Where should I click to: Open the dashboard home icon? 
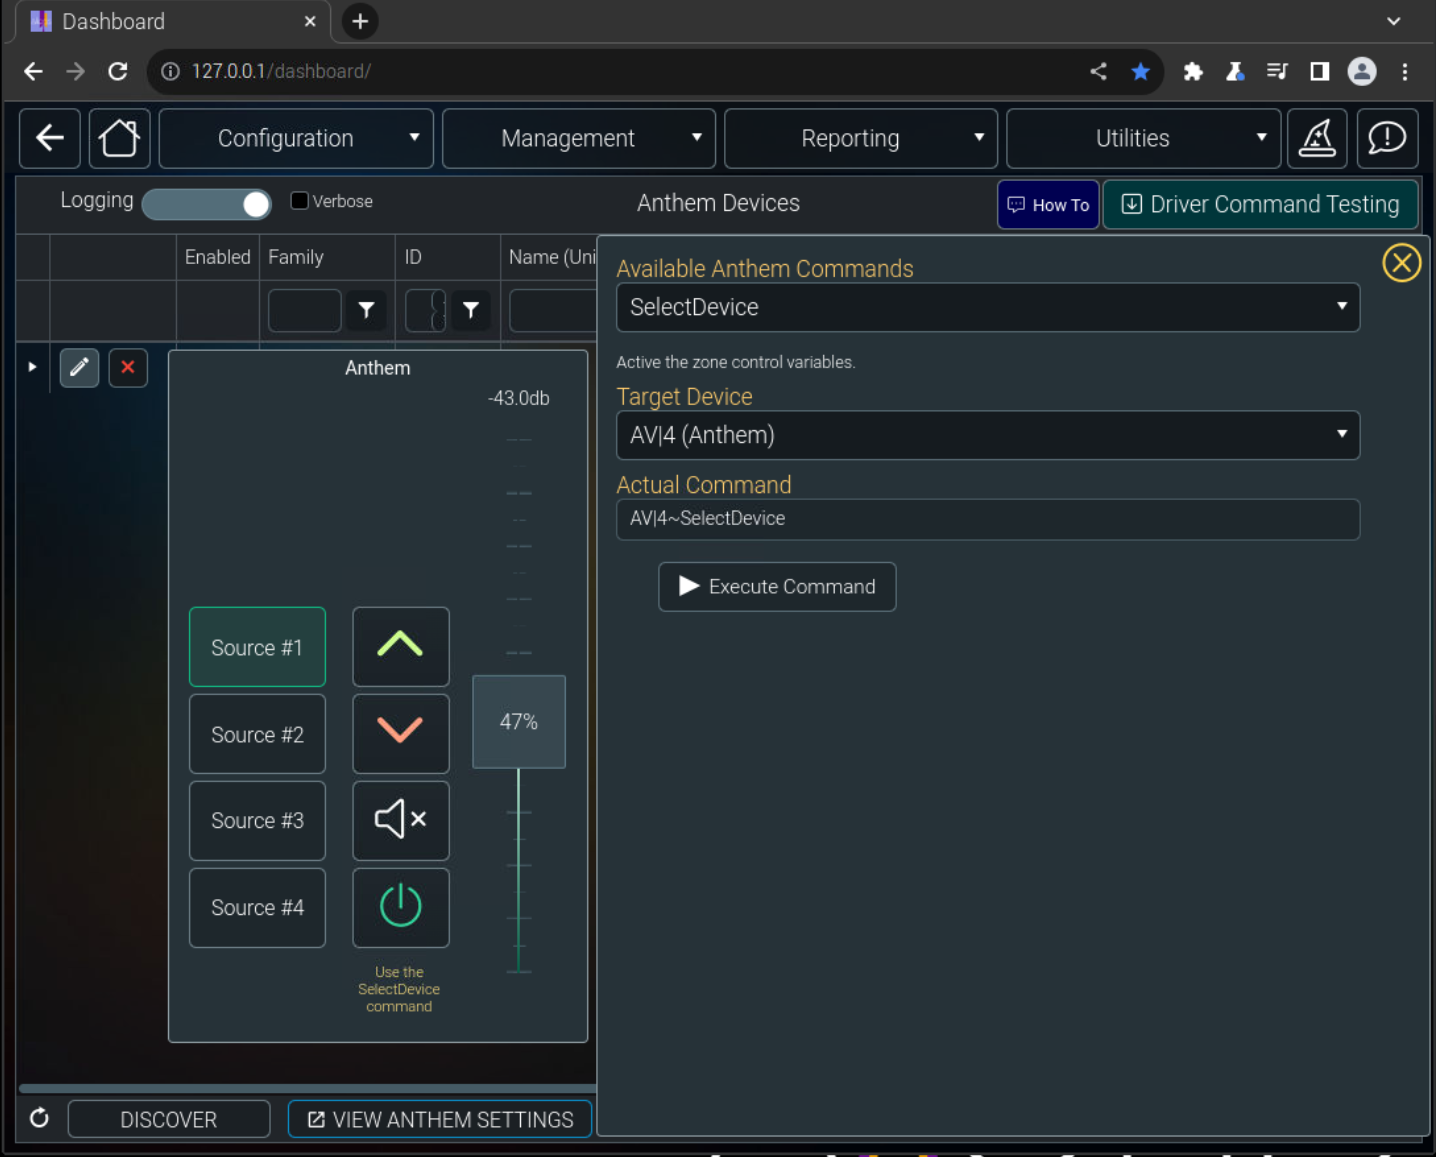click(119, 138)
